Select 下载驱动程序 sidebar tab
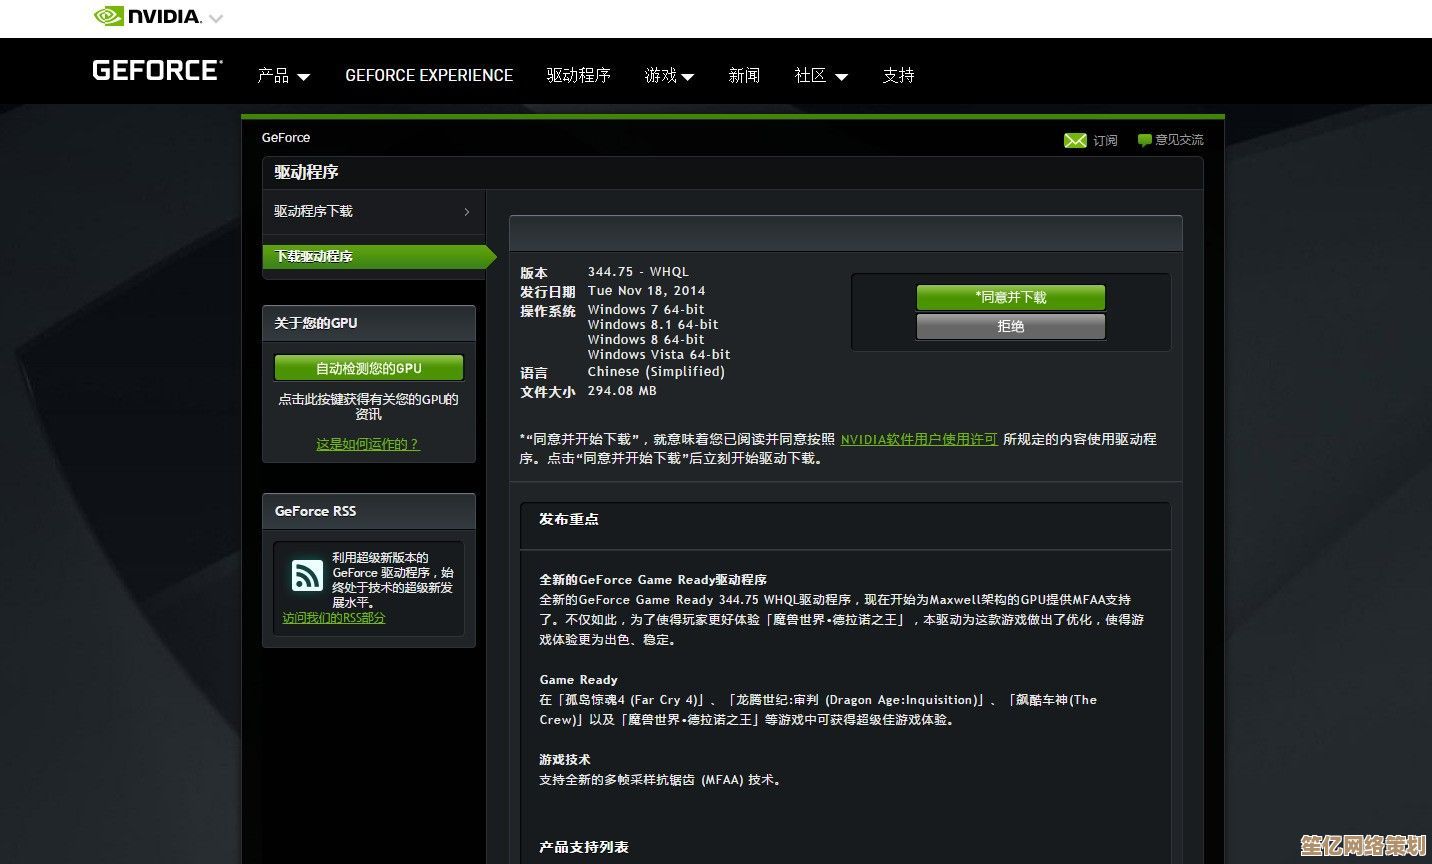1432x864 pixels. coord(378,257)
